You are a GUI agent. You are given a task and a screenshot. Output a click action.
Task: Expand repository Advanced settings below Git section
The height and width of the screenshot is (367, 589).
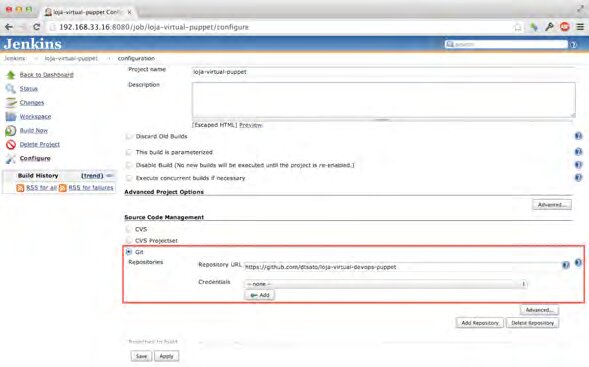coord(539,310)
